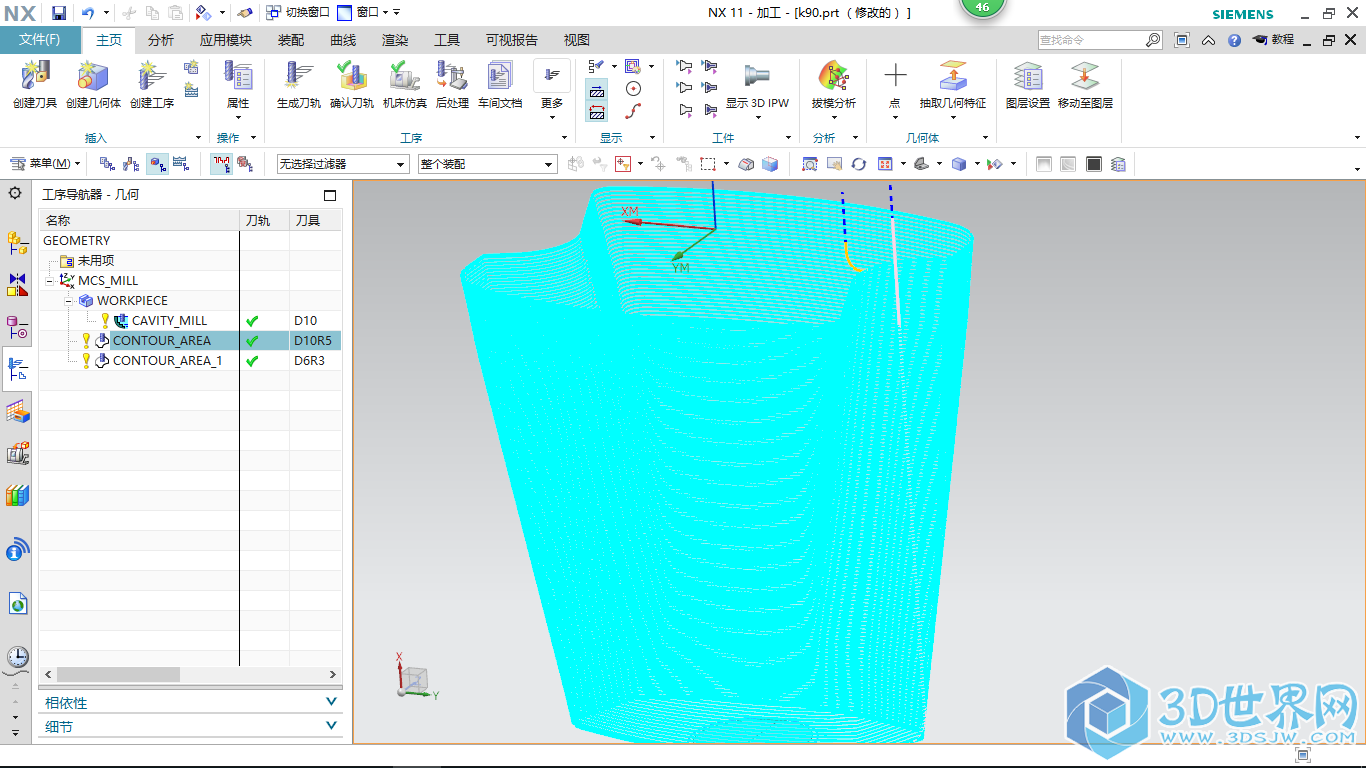
Task: Click the Switch Window (切换窗口) button
Action: [x=298, y=13]
